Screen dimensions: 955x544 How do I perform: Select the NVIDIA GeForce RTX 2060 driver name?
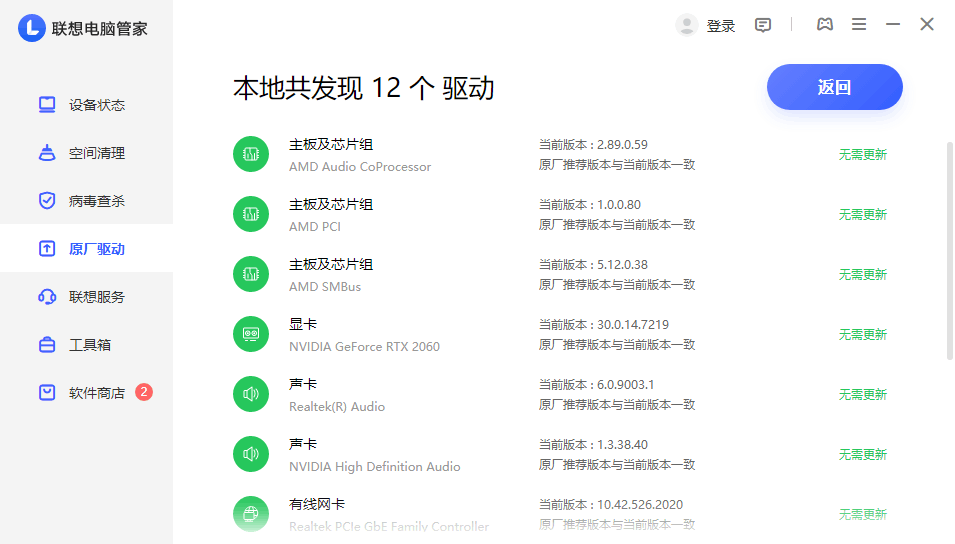(x=364, y=347)
